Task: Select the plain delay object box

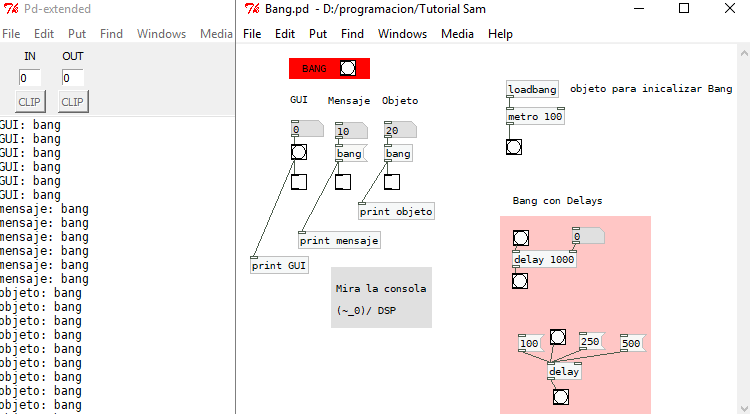Action: tap(564, 371)
